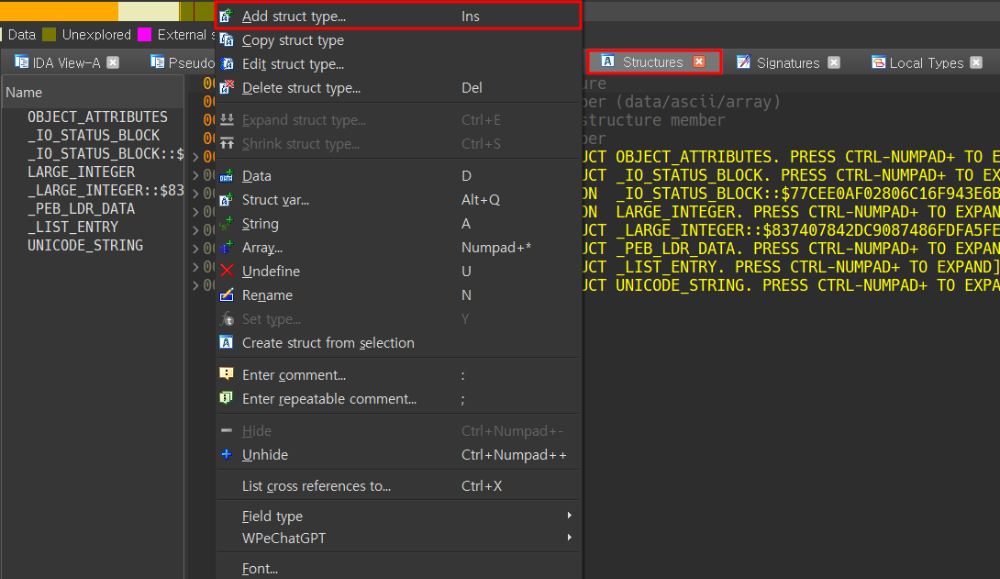Open the Field type submenu

pyautogui.click(x=398, y=516)
